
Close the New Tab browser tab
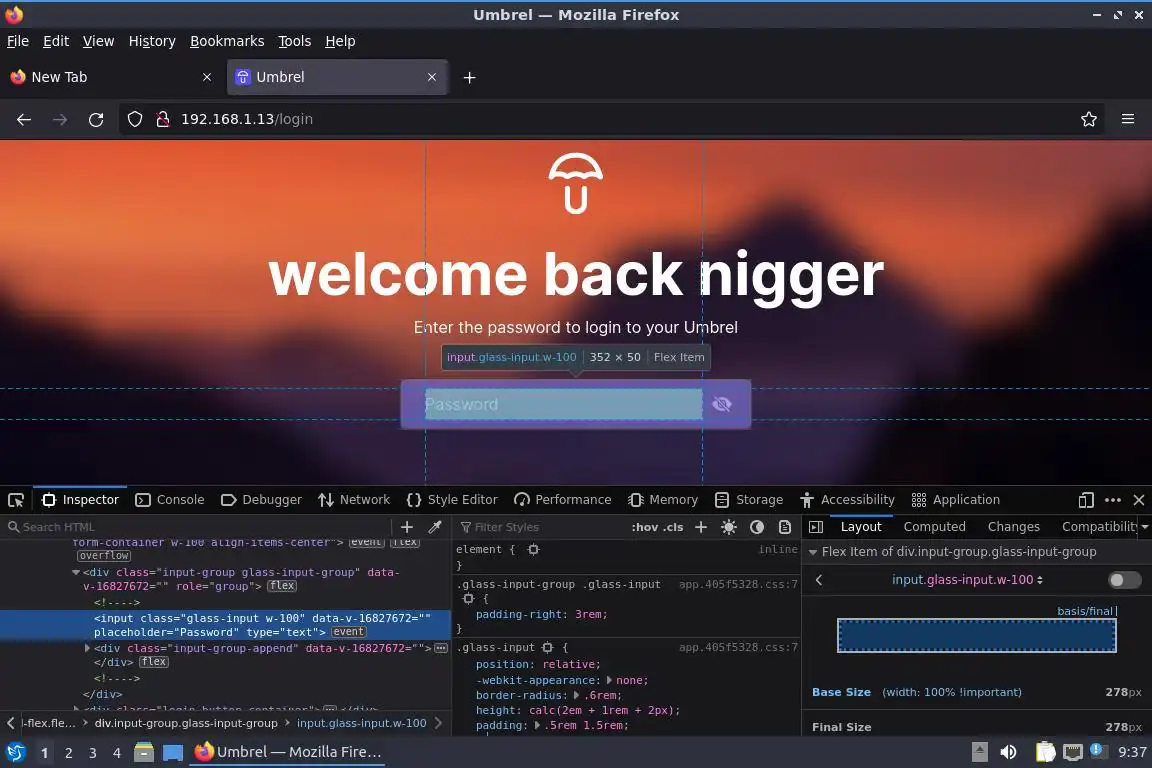207,77
